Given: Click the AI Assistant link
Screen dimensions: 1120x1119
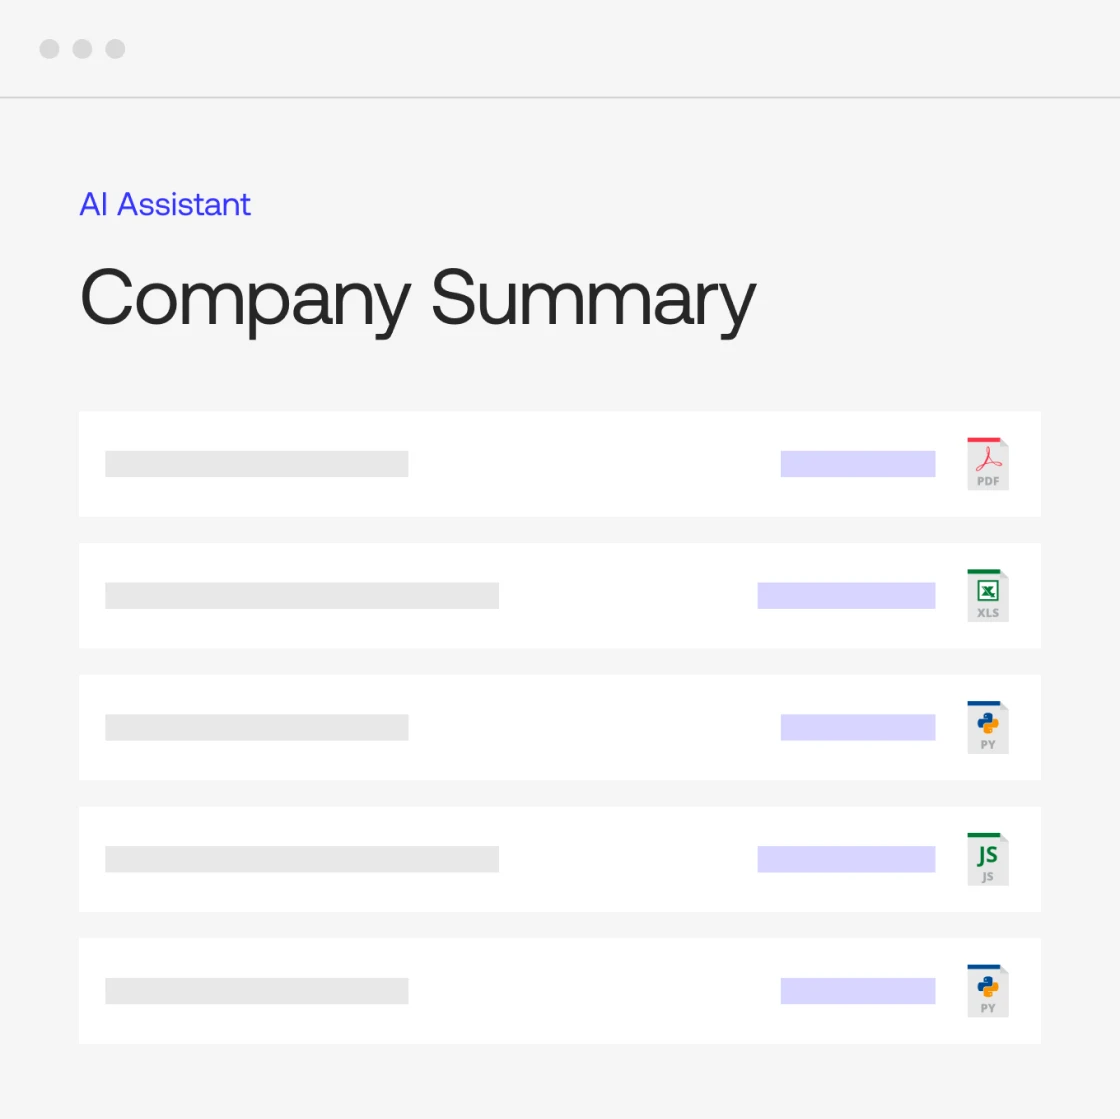Looking at the screenshot, I should click(x=165, y=204).
